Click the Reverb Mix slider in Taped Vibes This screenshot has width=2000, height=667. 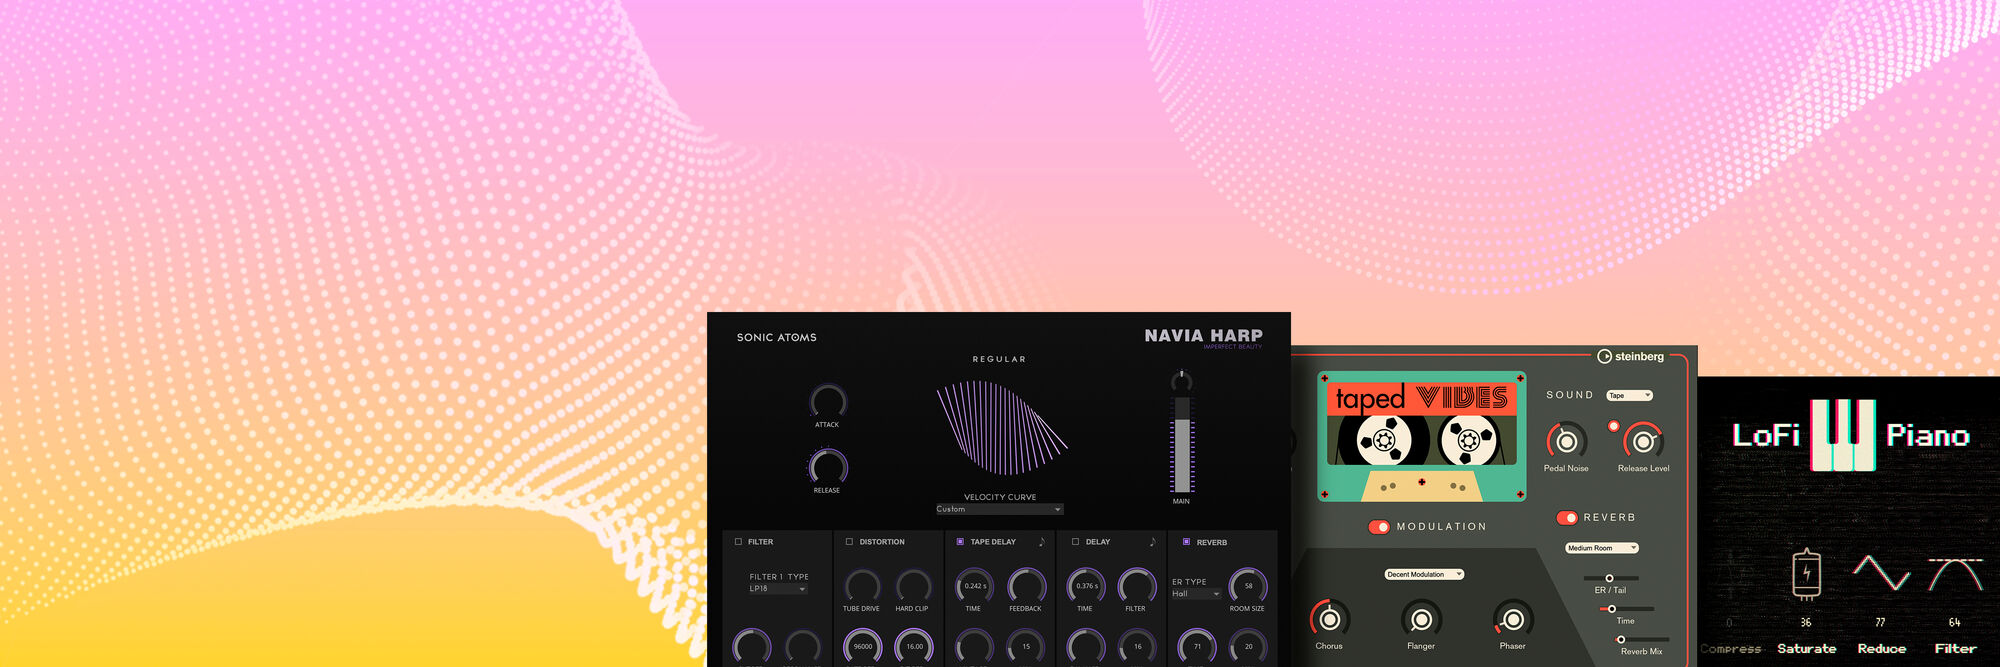click(x=1641, y=640)
